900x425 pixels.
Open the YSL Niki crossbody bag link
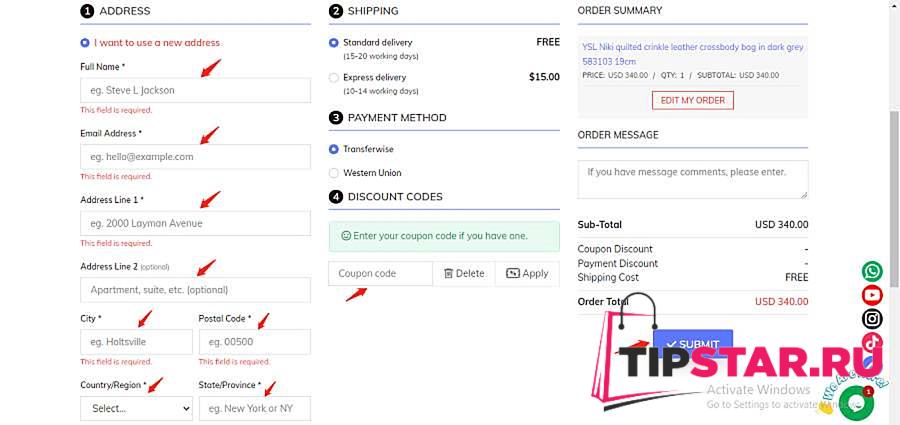pyautogui.click(x=693, y=54)
